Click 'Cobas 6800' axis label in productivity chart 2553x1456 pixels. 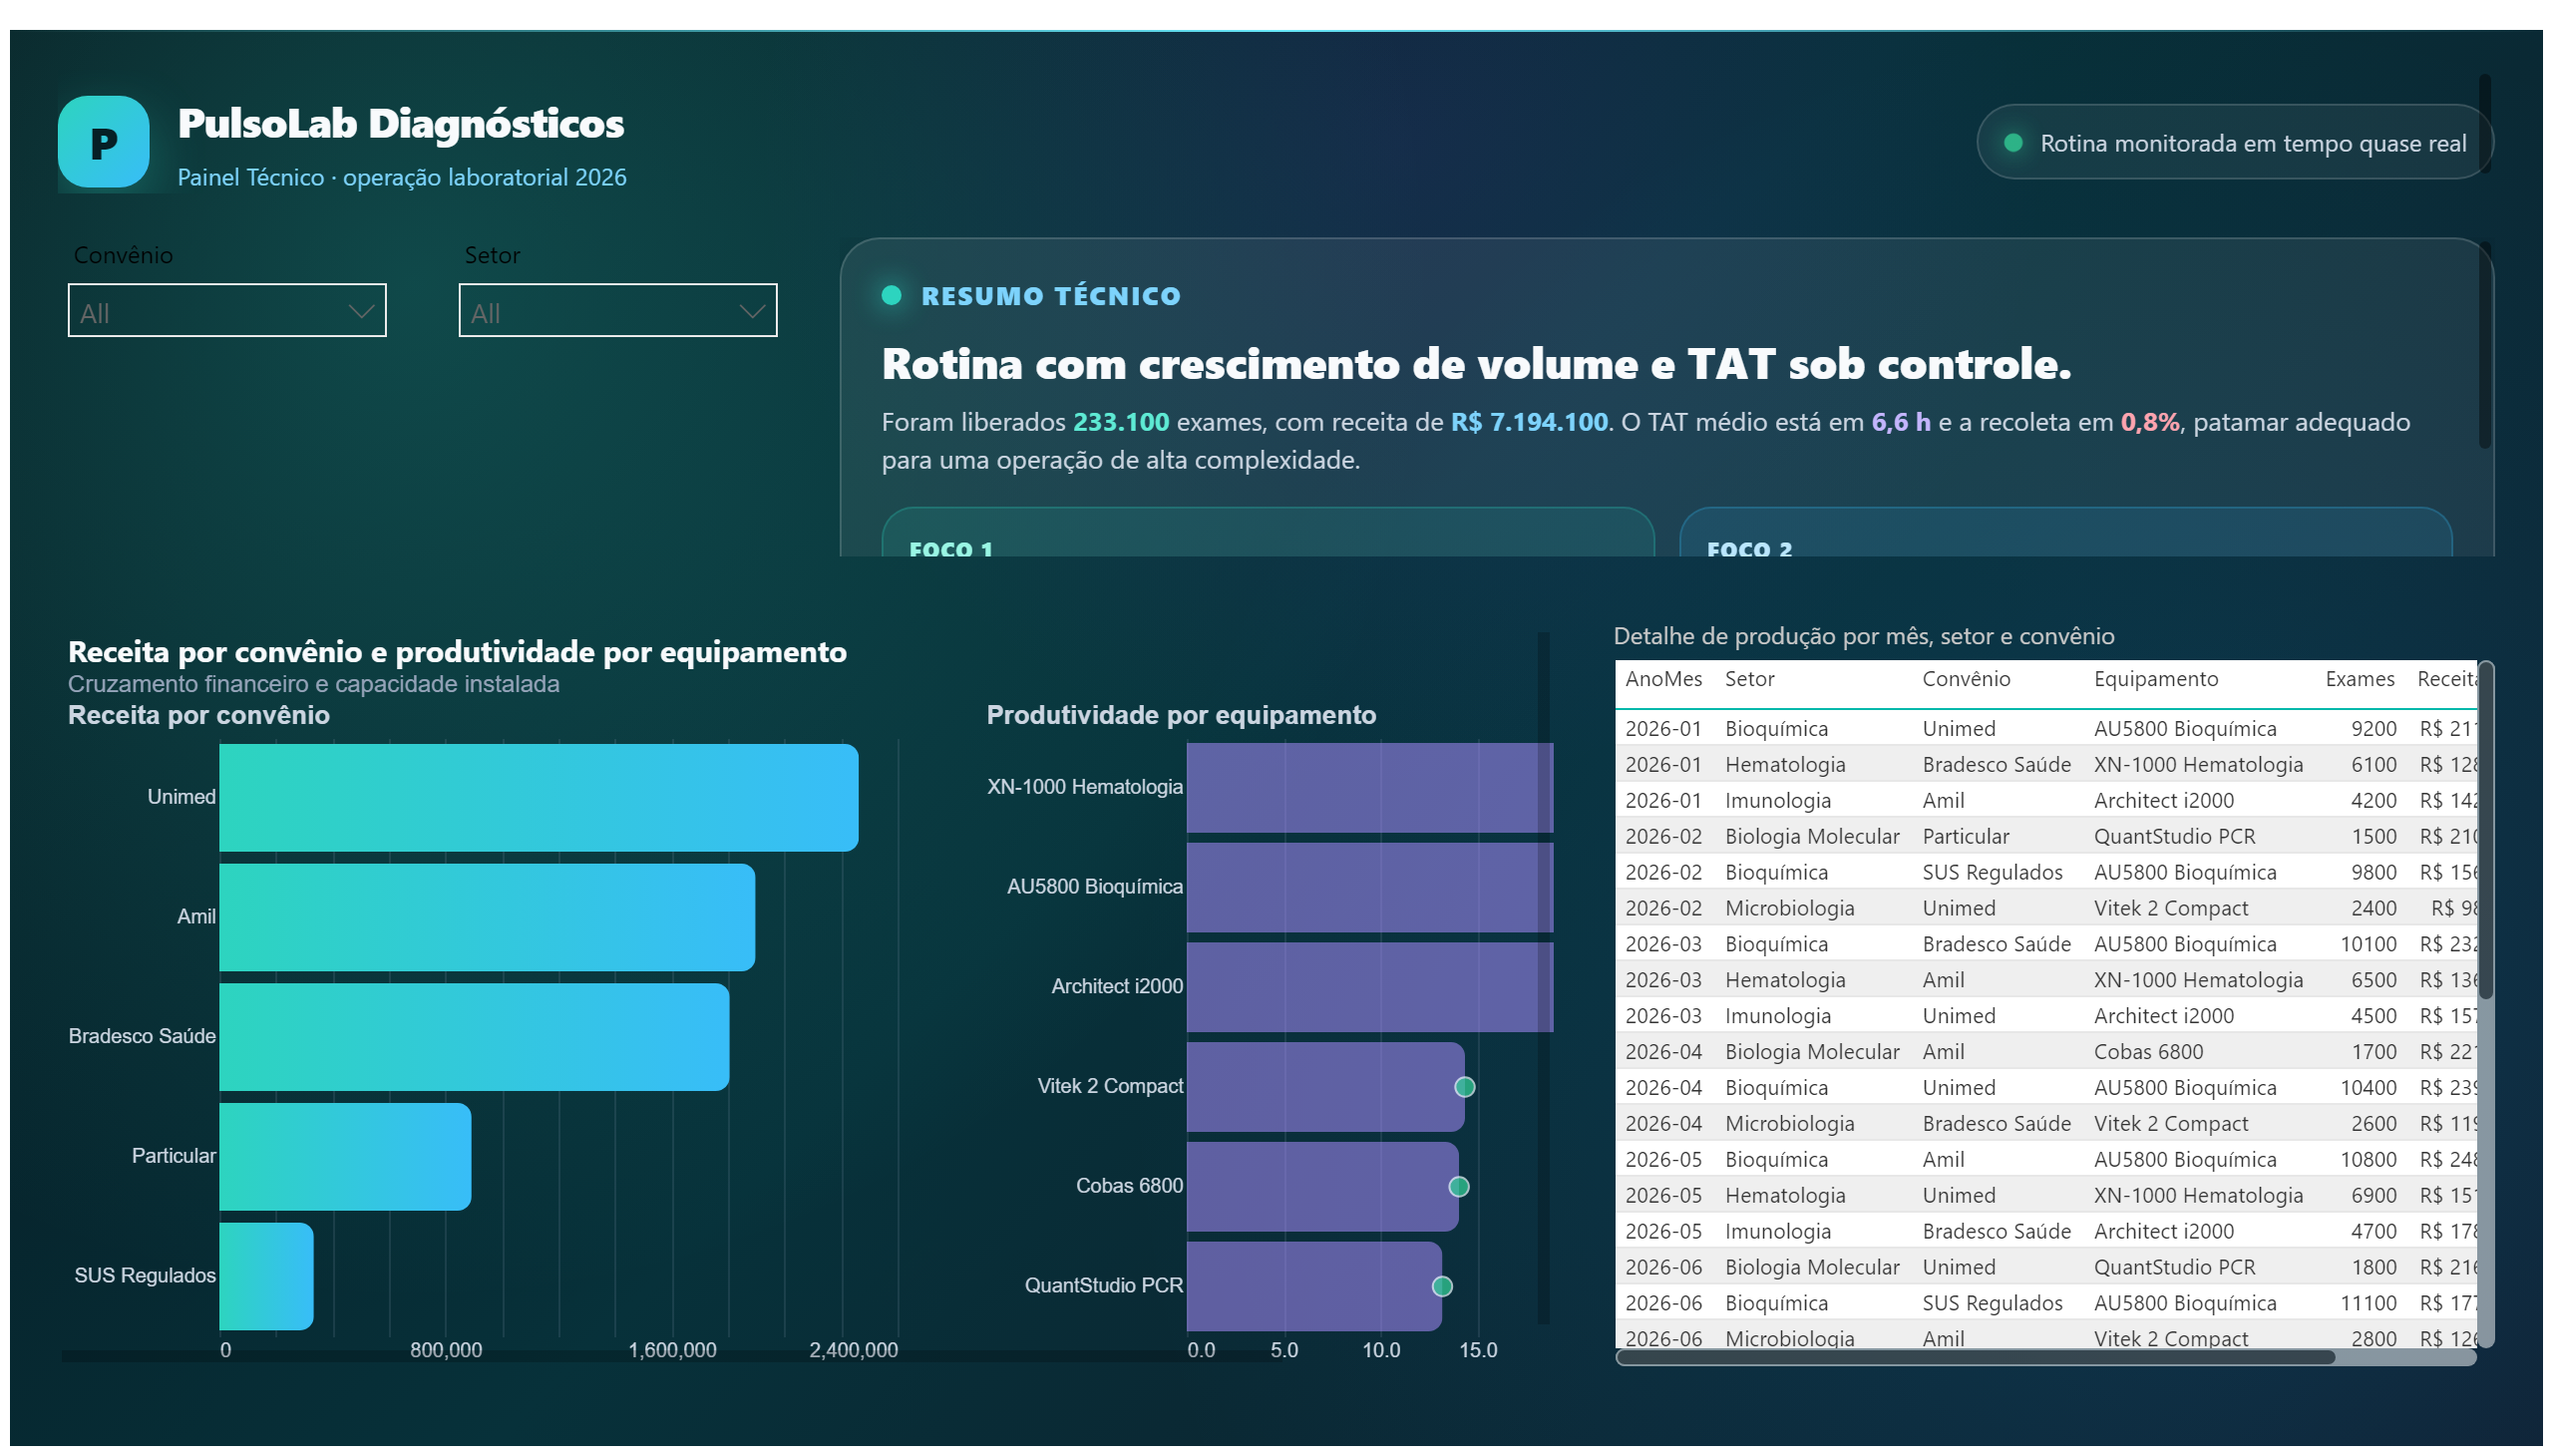pos(1129,1186)
